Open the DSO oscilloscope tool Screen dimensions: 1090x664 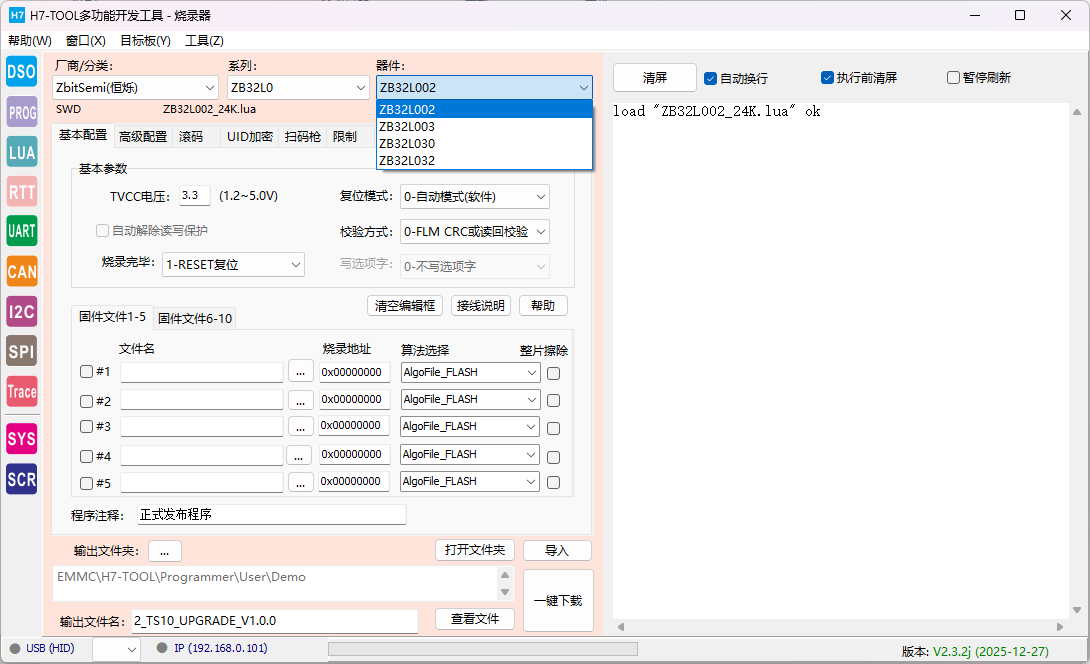[21, 72]
